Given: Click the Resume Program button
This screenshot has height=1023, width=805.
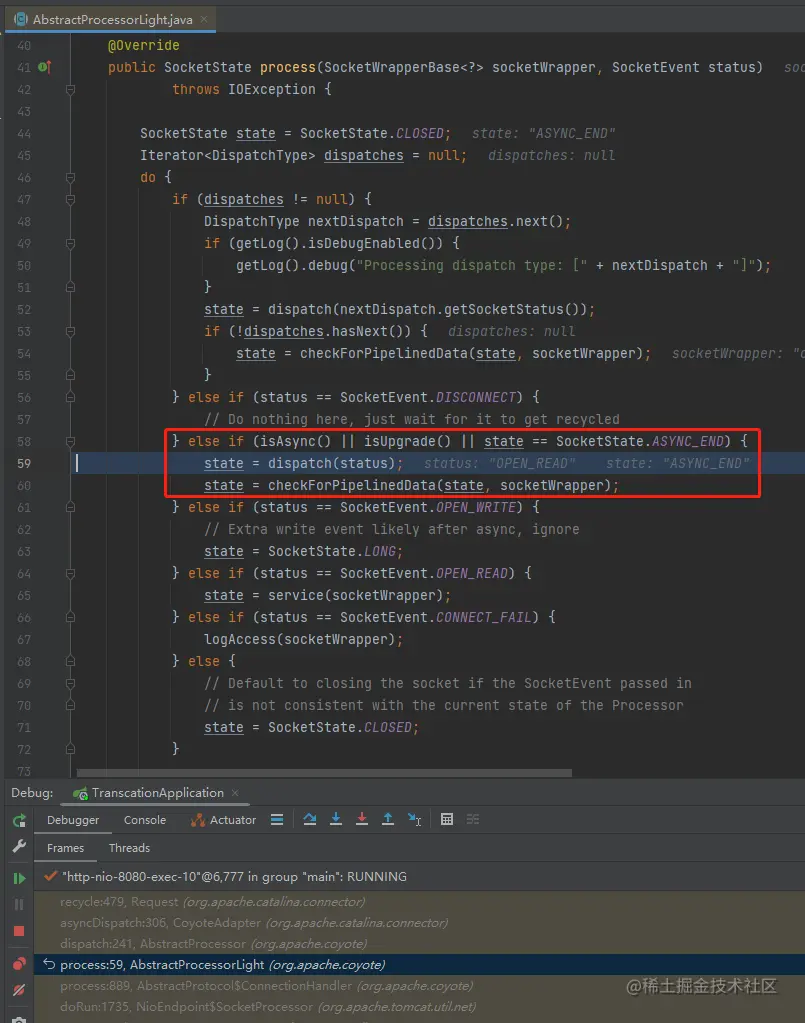Looking at the screenshot, I should click(19, 878).
